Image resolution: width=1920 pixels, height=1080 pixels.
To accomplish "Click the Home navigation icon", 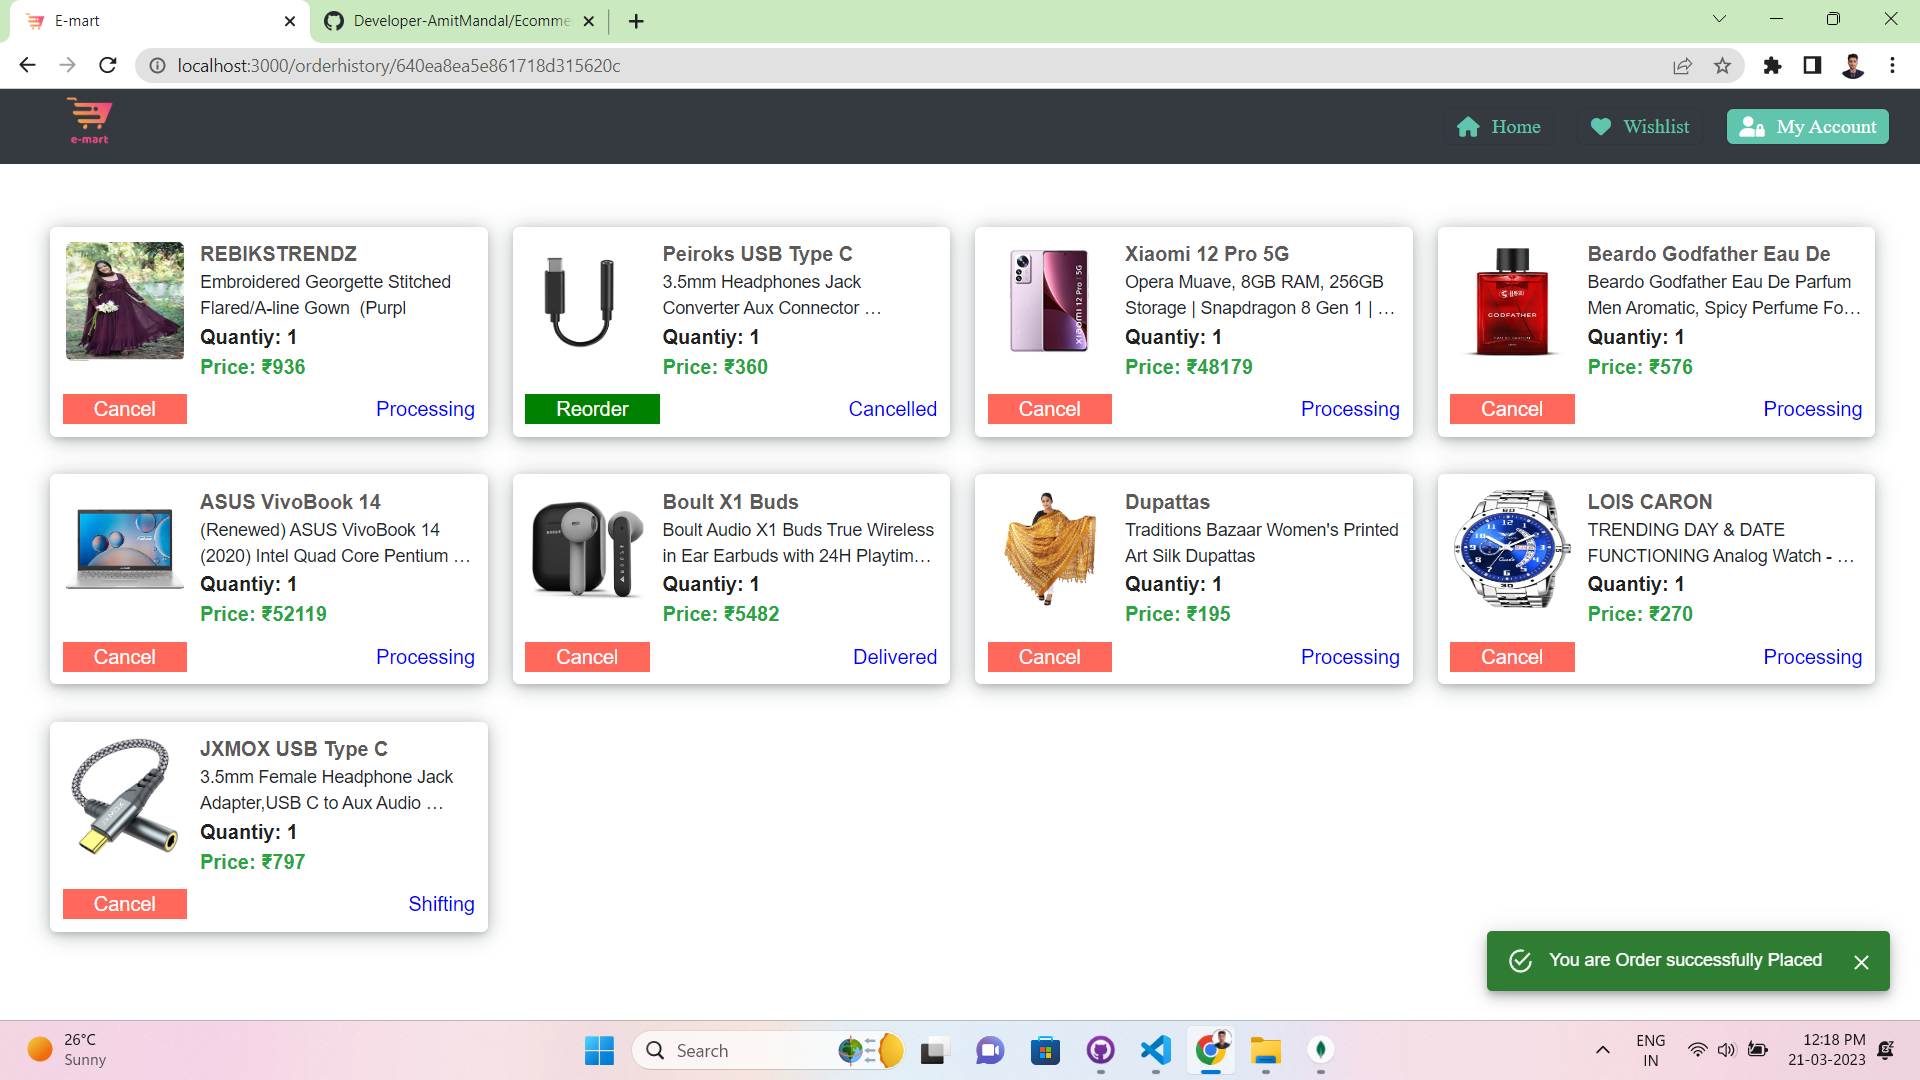I will [x=1467, y=126].
